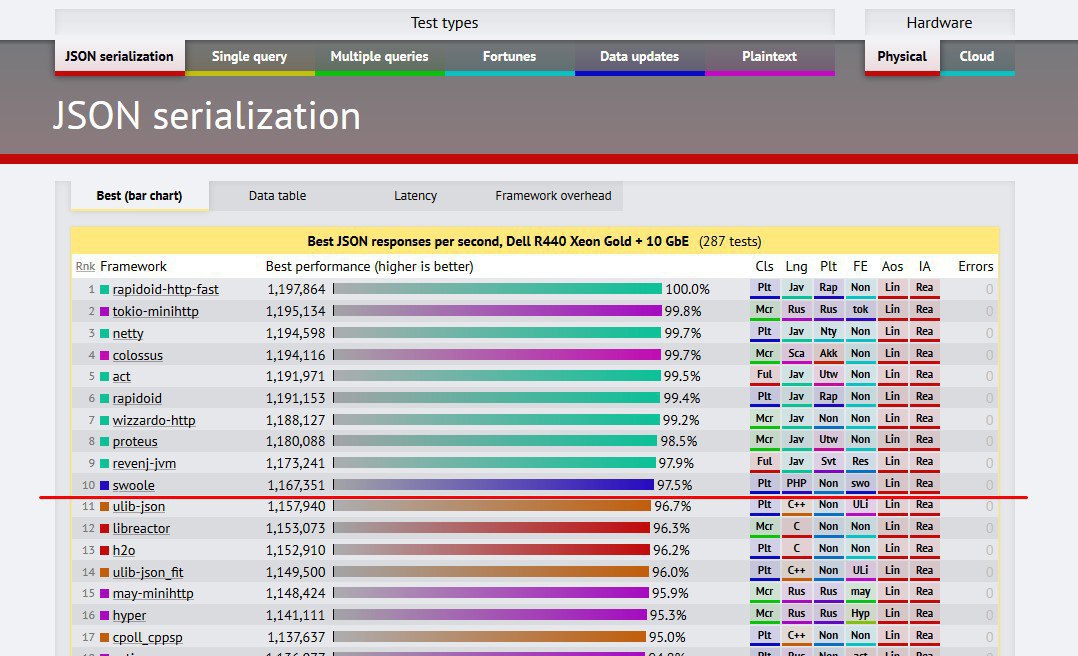Switch to the JSON serialization test tab

tap(120, 57)
